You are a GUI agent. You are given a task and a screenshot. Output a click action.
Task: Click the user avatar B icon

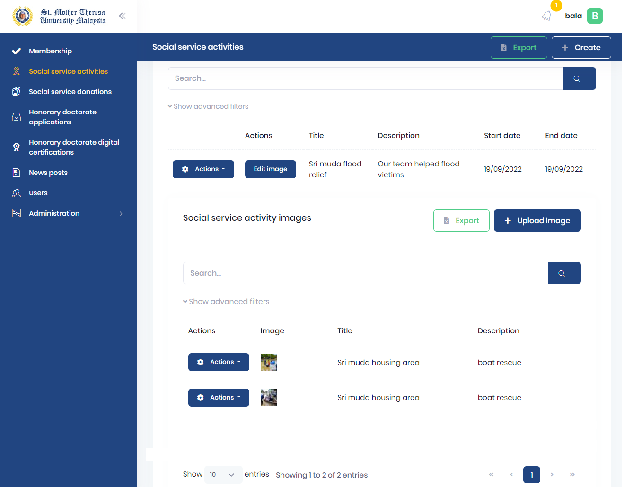pos(595,16)
